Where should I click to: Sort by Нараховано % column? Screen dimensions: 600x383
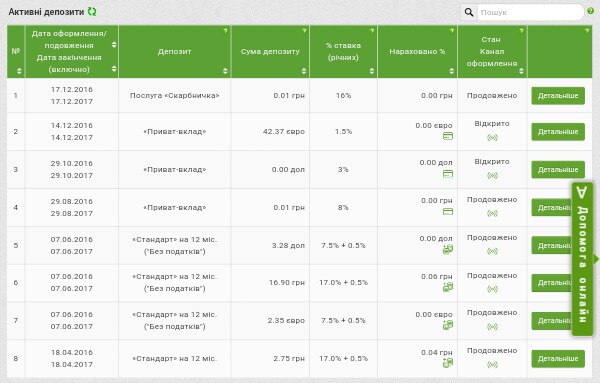pyautogui.click(x=452, y=71)
